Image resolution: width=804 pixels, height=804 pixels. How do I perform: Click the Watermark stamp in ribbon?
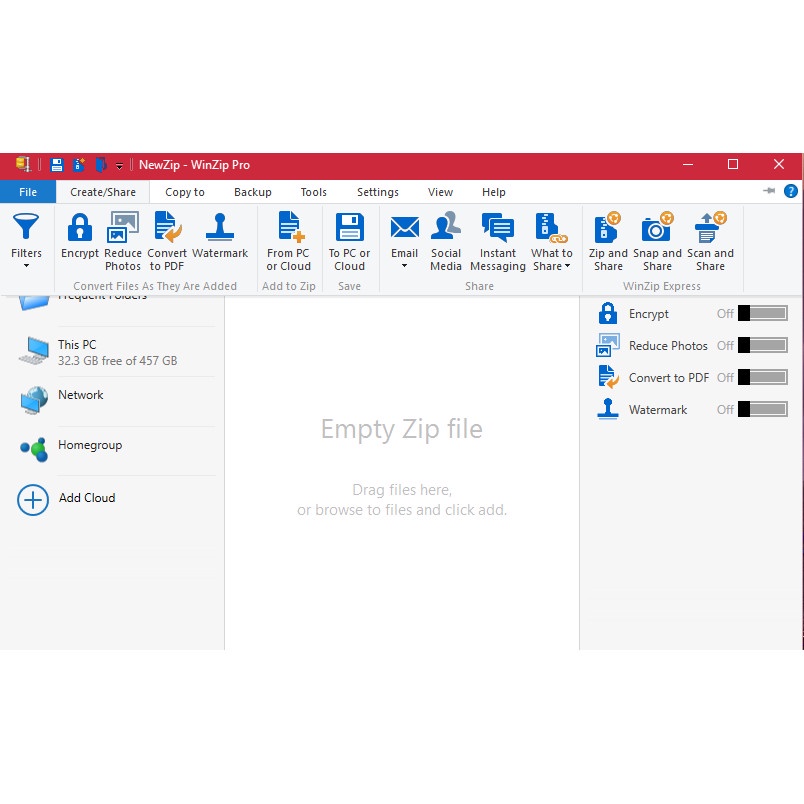(x=220, y=228)
